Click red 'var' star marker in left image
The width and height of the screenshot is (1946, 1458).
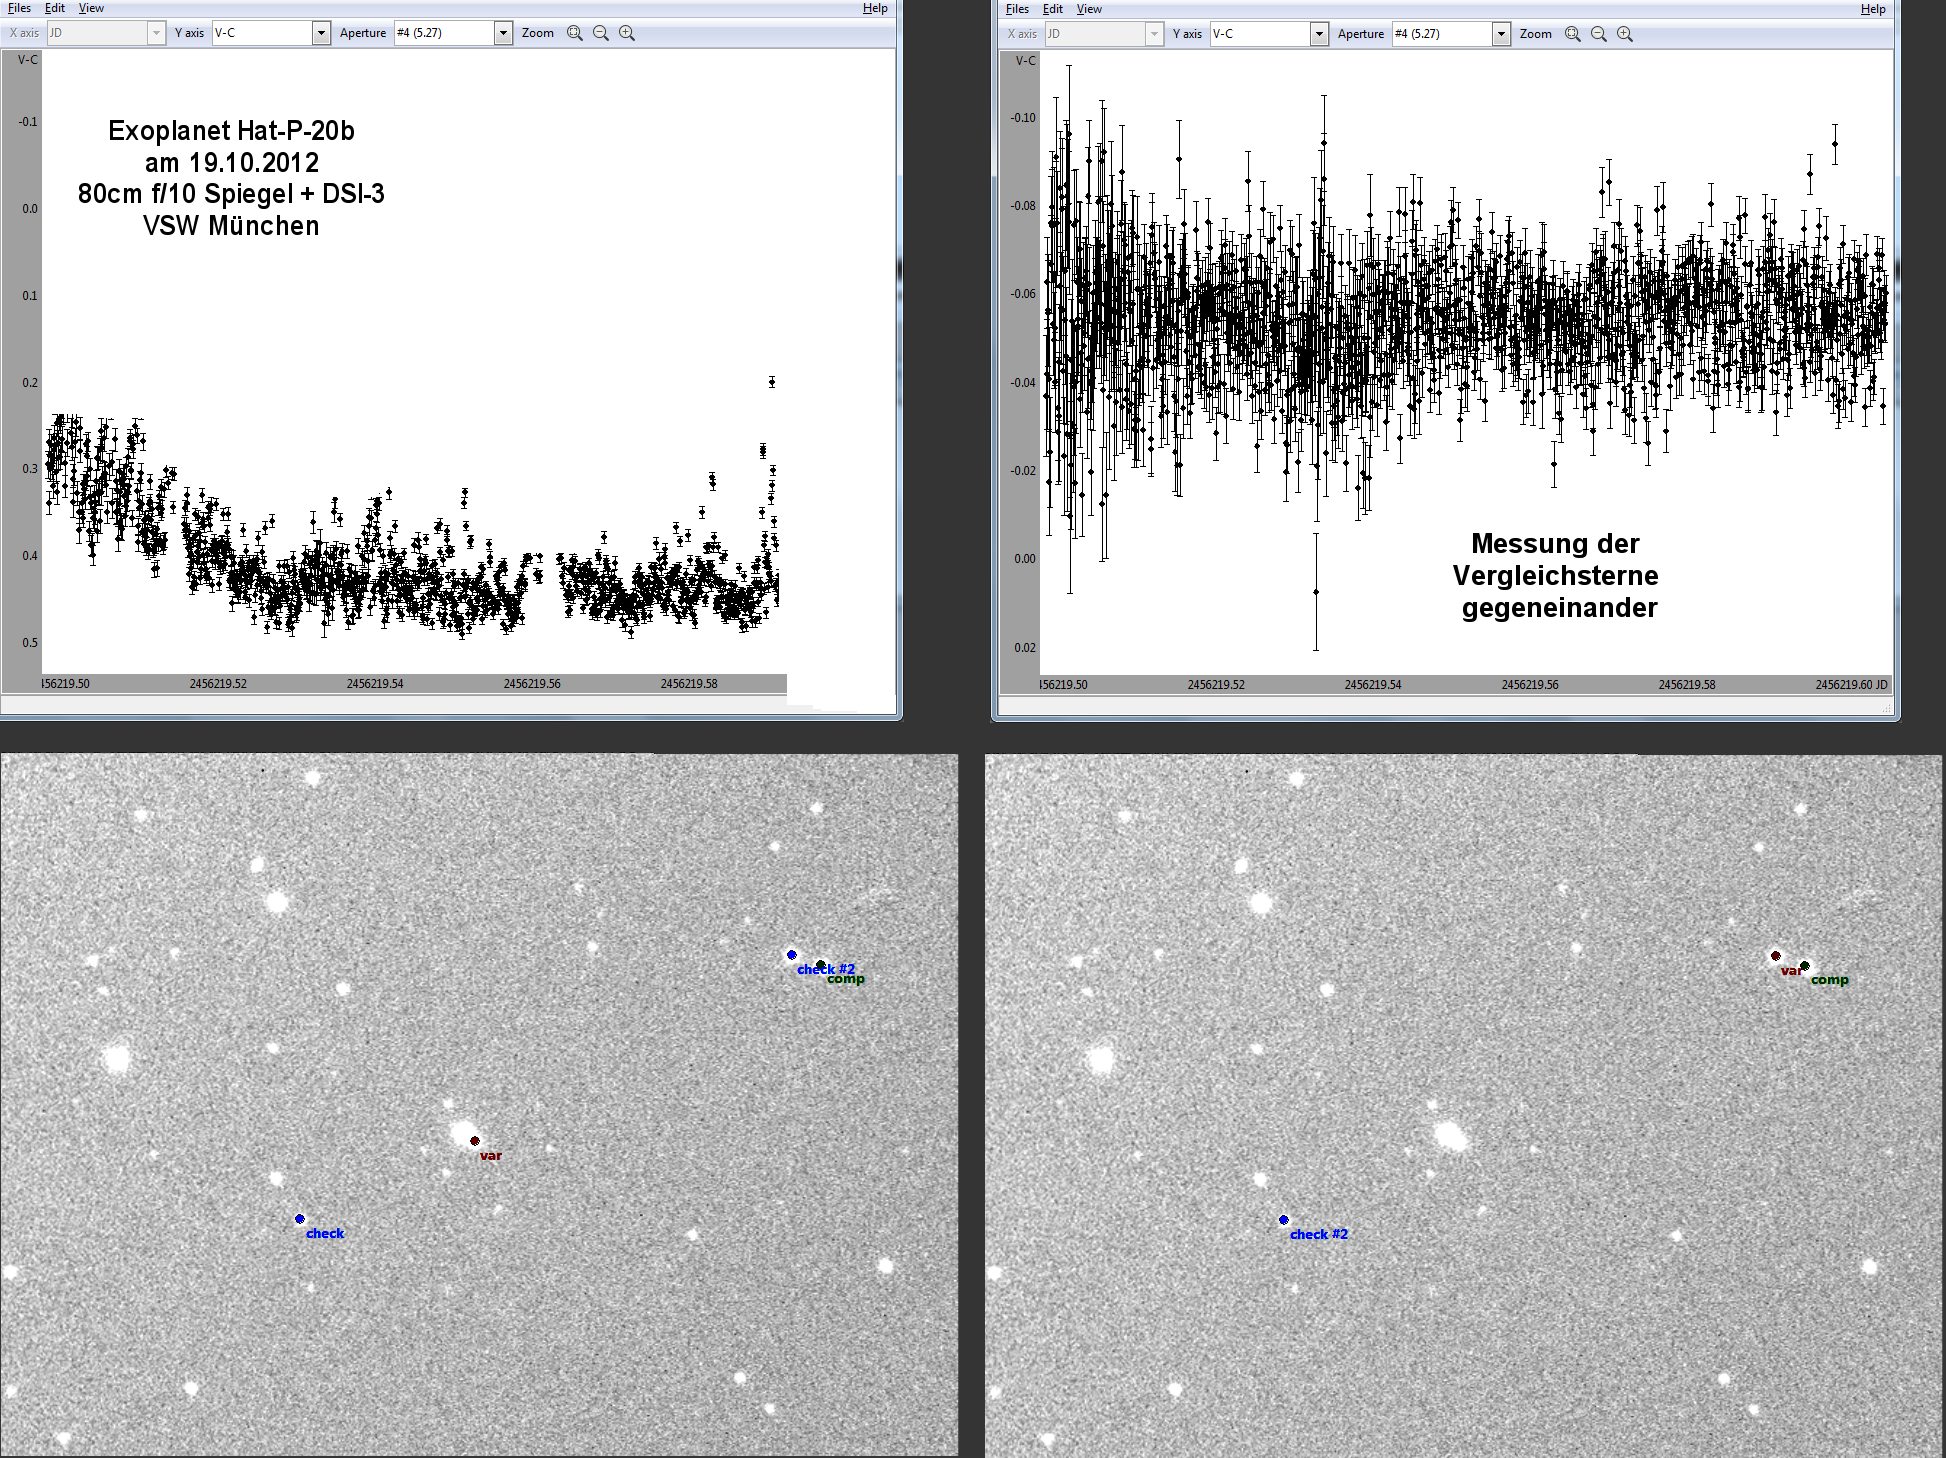point(475,1141)
